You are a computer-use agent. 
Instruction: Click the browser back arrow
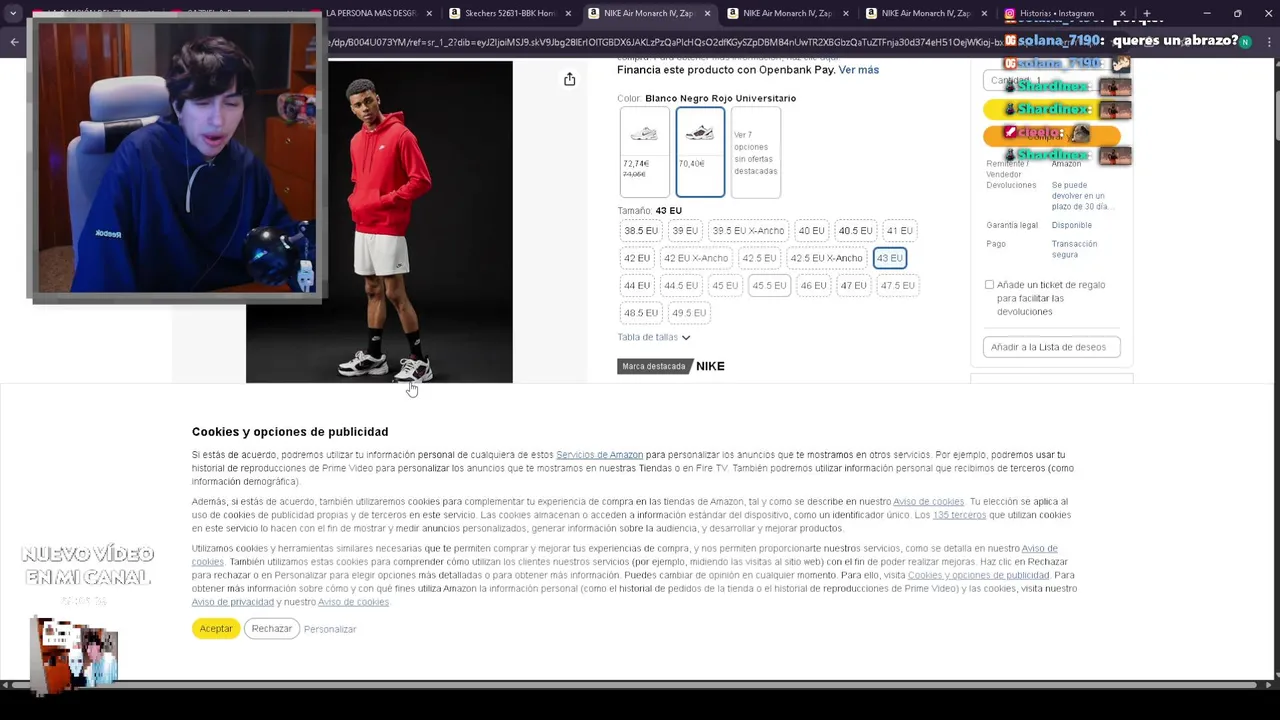click(x=14, y=41)
